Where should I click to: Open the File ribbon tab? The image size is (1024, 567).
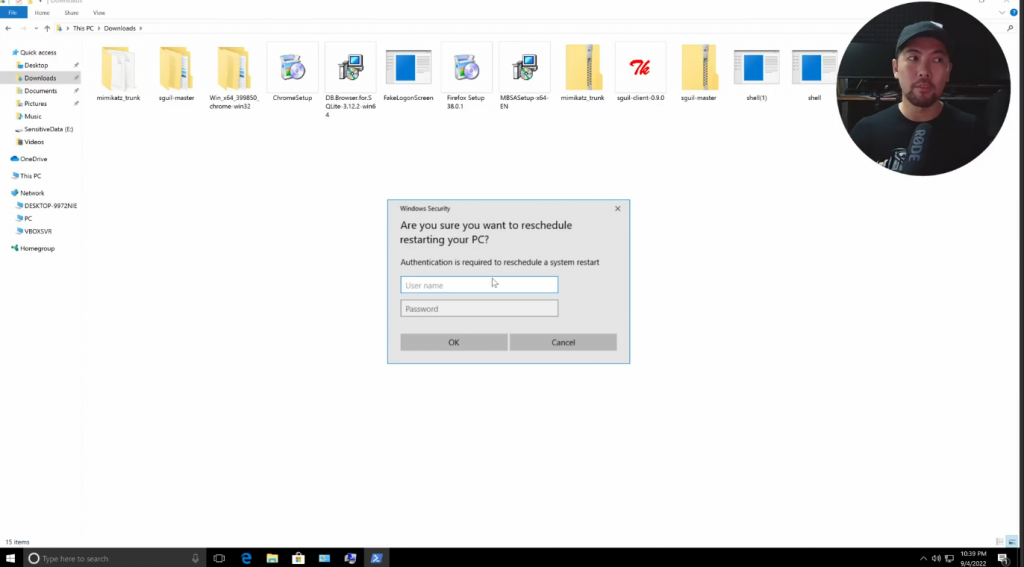click(x=12, y=12)
